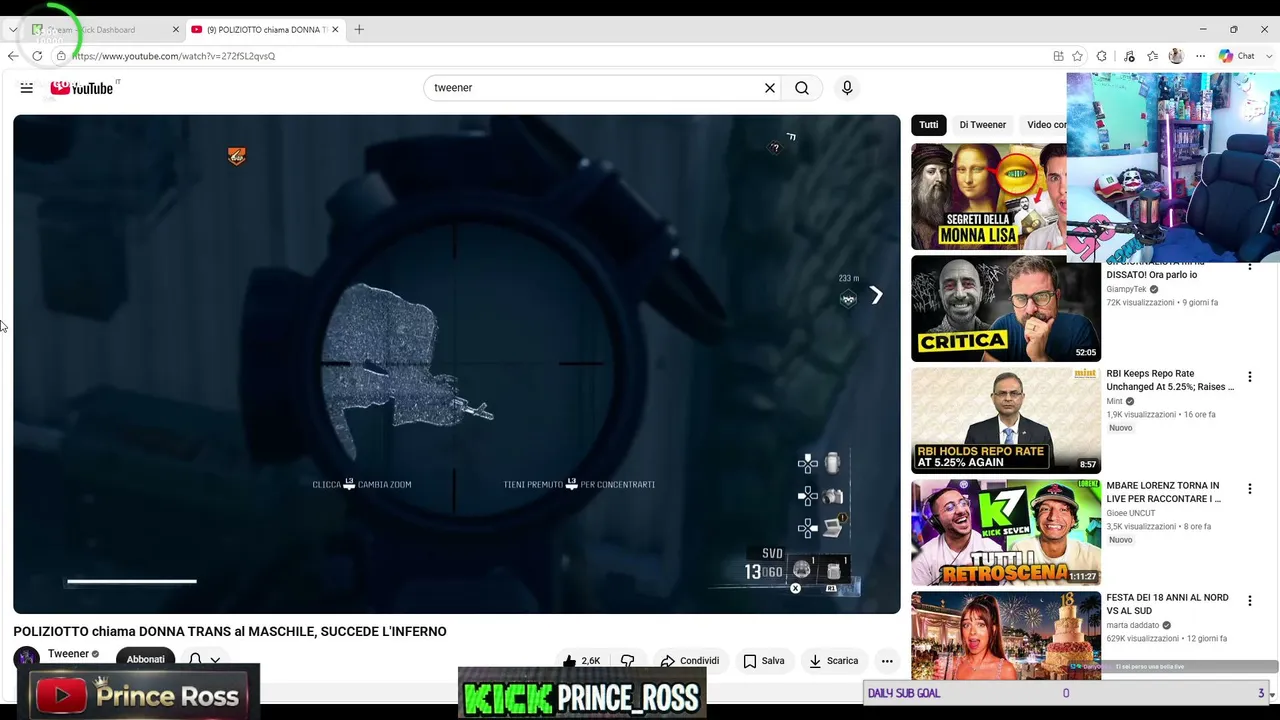1280x720 pixels.
Task: Open the browser tab list dropdown
Action: click(12, 30)
